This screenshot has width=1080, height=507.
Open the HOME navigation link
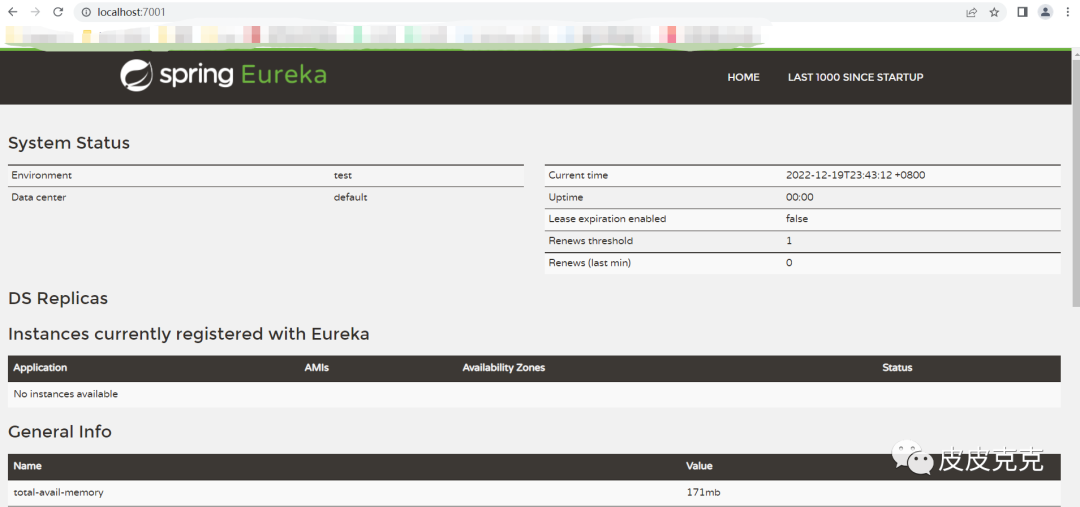(743, 77)
